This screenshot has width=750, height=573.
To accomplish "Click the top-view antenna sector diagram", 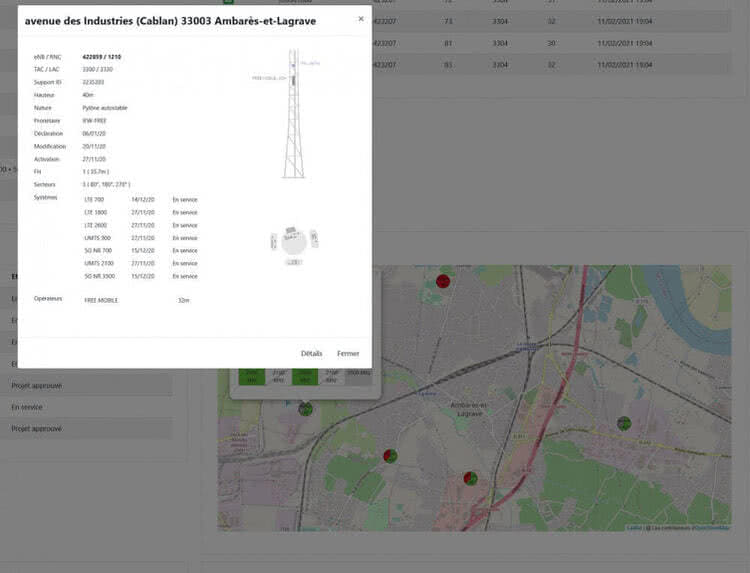I will click(x=293, y=240).
